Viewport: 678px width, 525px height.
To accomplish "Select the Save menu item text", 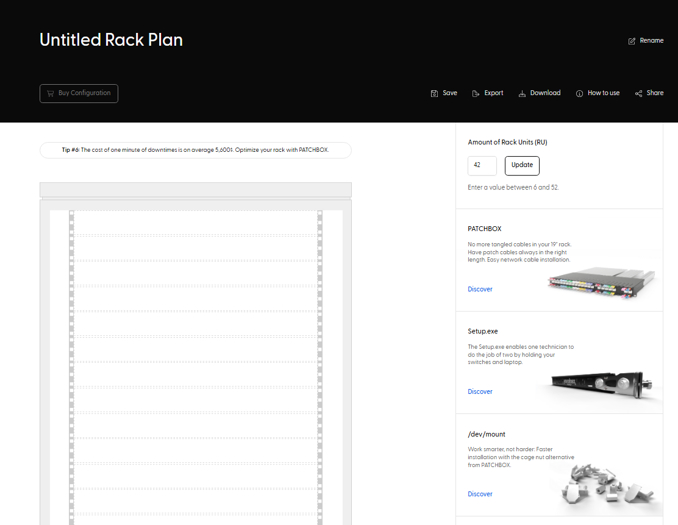I will point(450,93).
